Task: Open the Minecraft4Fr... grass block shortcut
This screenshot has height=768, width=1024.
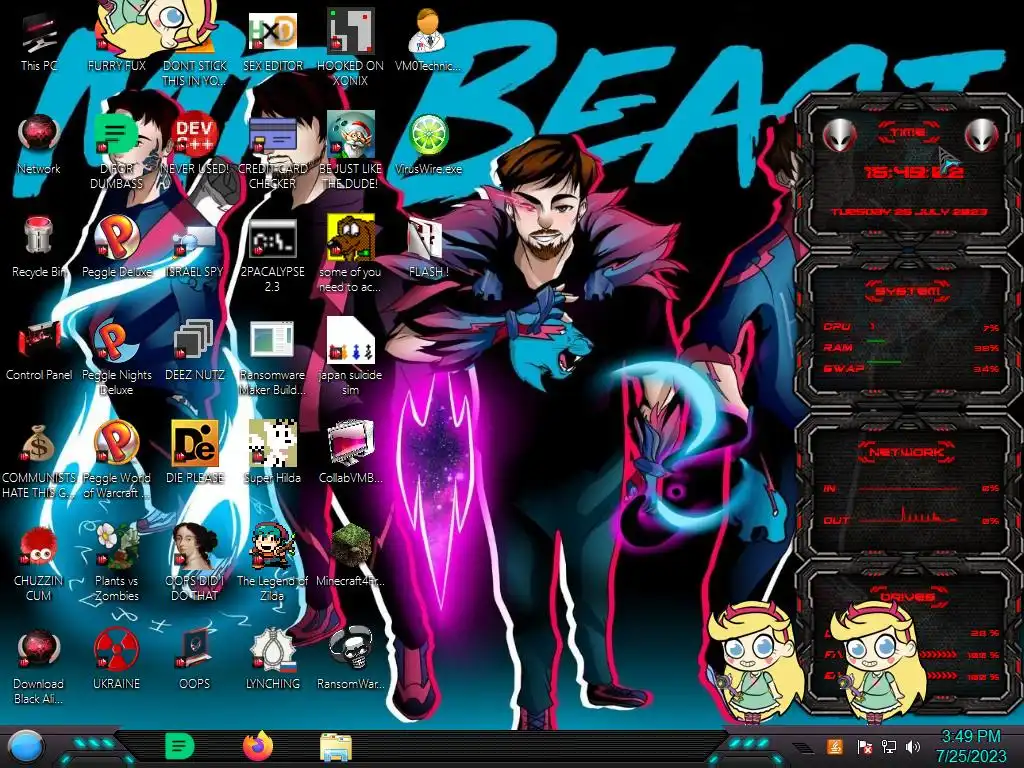Action: (350, 556)
